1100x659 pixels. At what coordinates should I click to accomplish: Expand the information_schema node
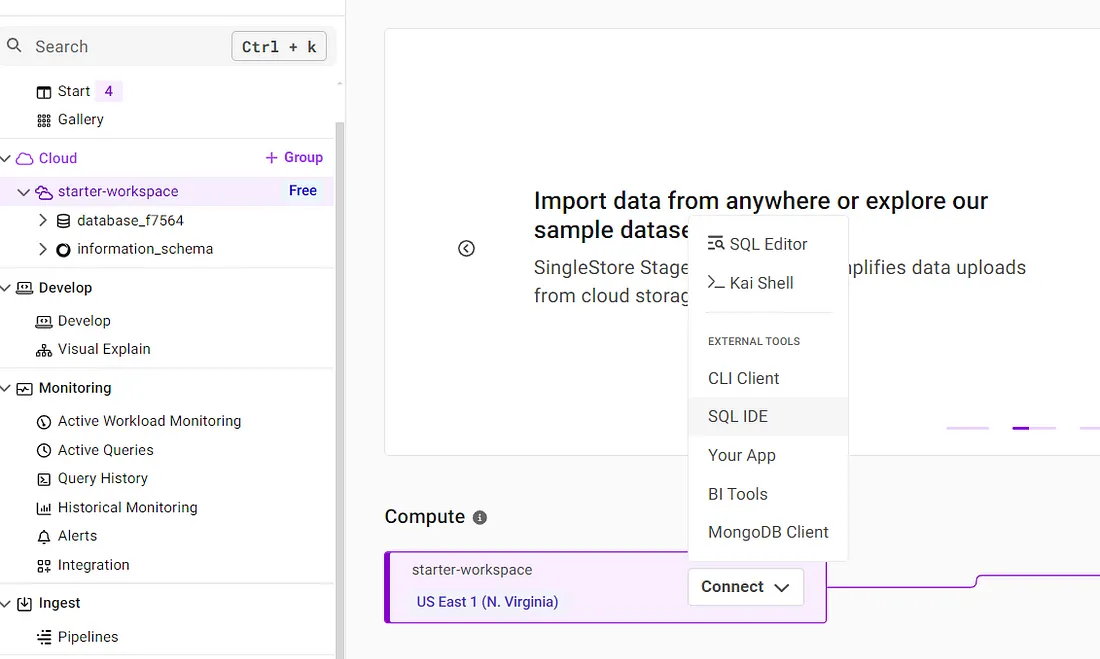click(43, 249)
